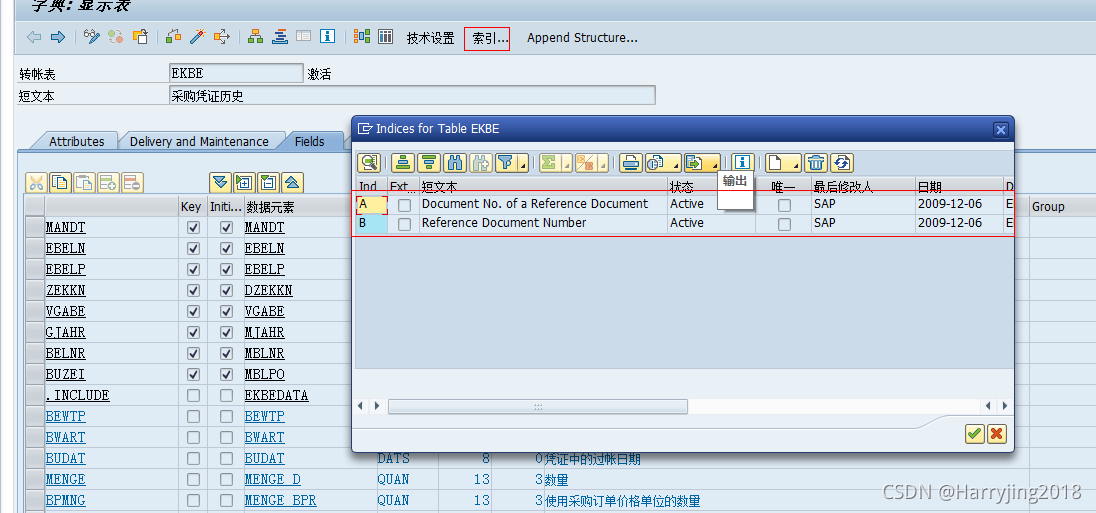Click Indices dialog horizontal scrollbar thumb
Screen dimensions: 1096x513
coord(538,406)
